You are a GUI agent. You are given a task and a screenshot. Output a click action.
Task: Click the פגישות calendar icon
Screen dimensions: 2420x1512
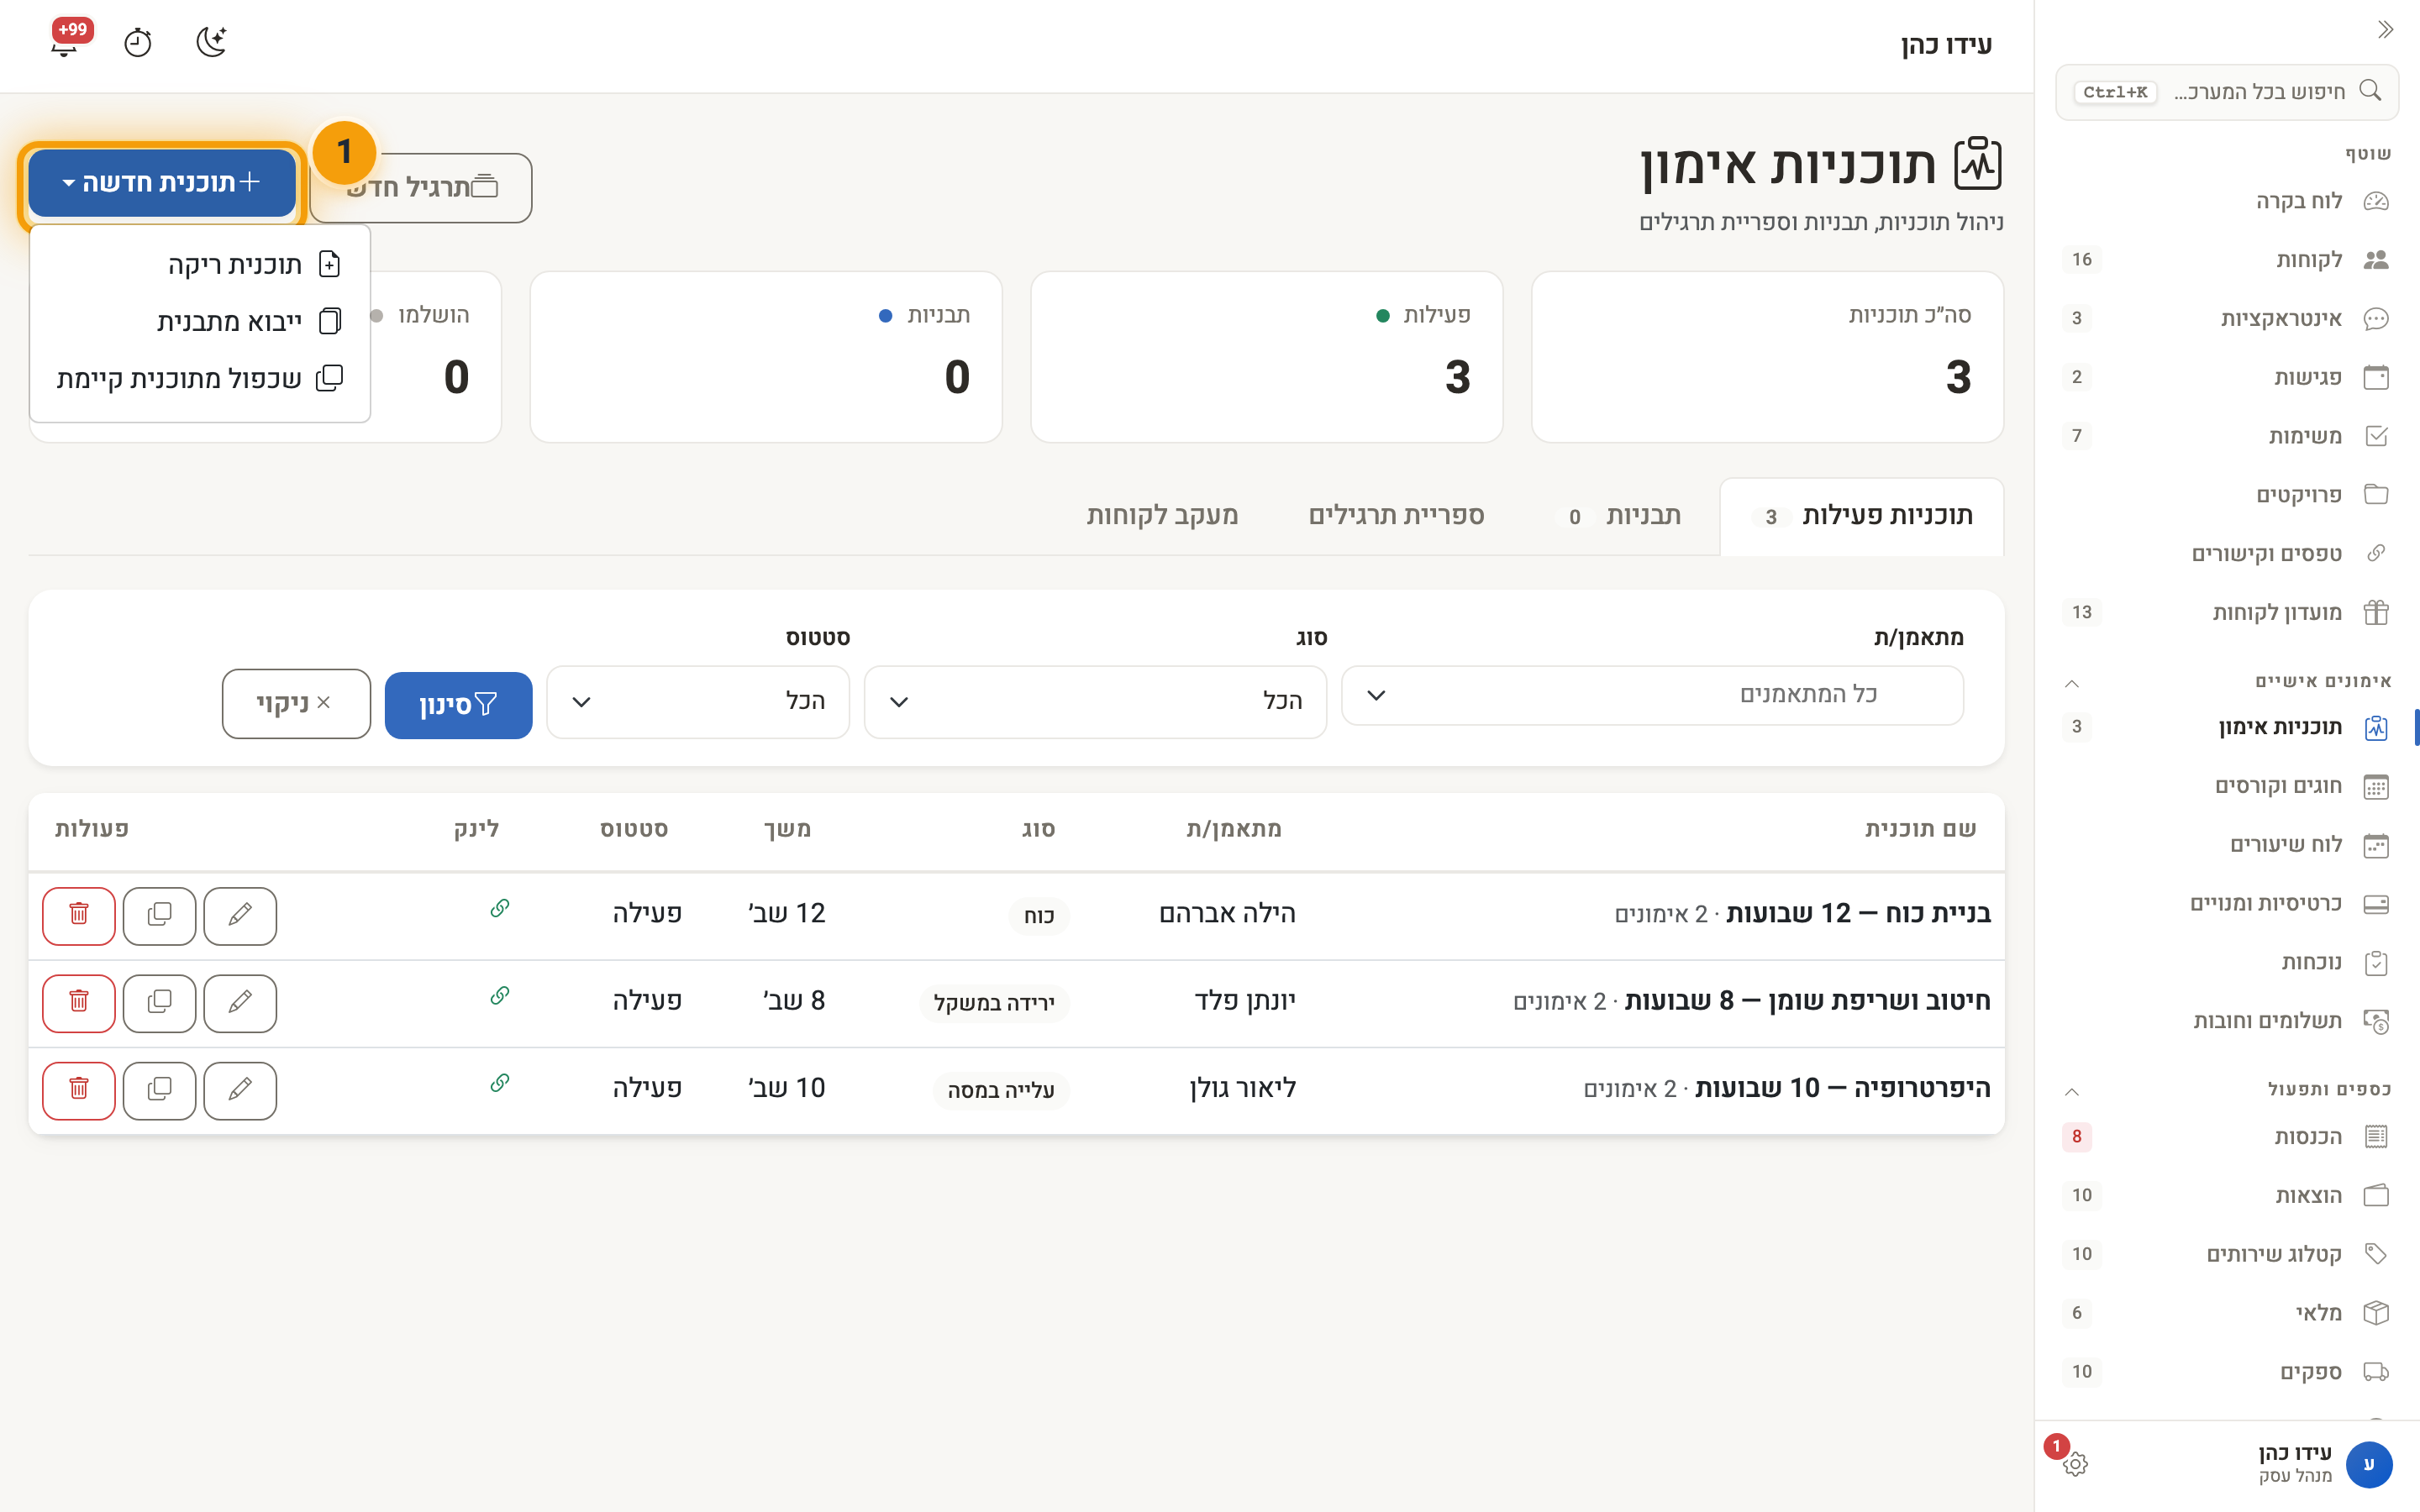tap(2376, 377)
